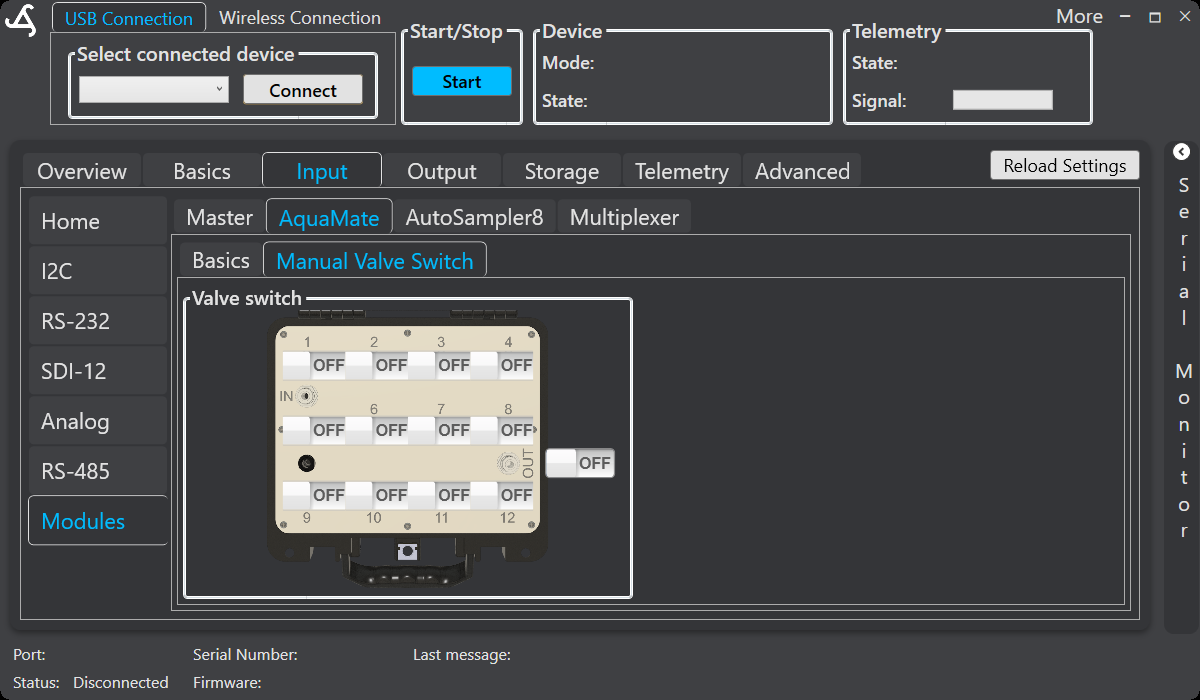Toggle valve 10 switch on

tap(376, 495)
